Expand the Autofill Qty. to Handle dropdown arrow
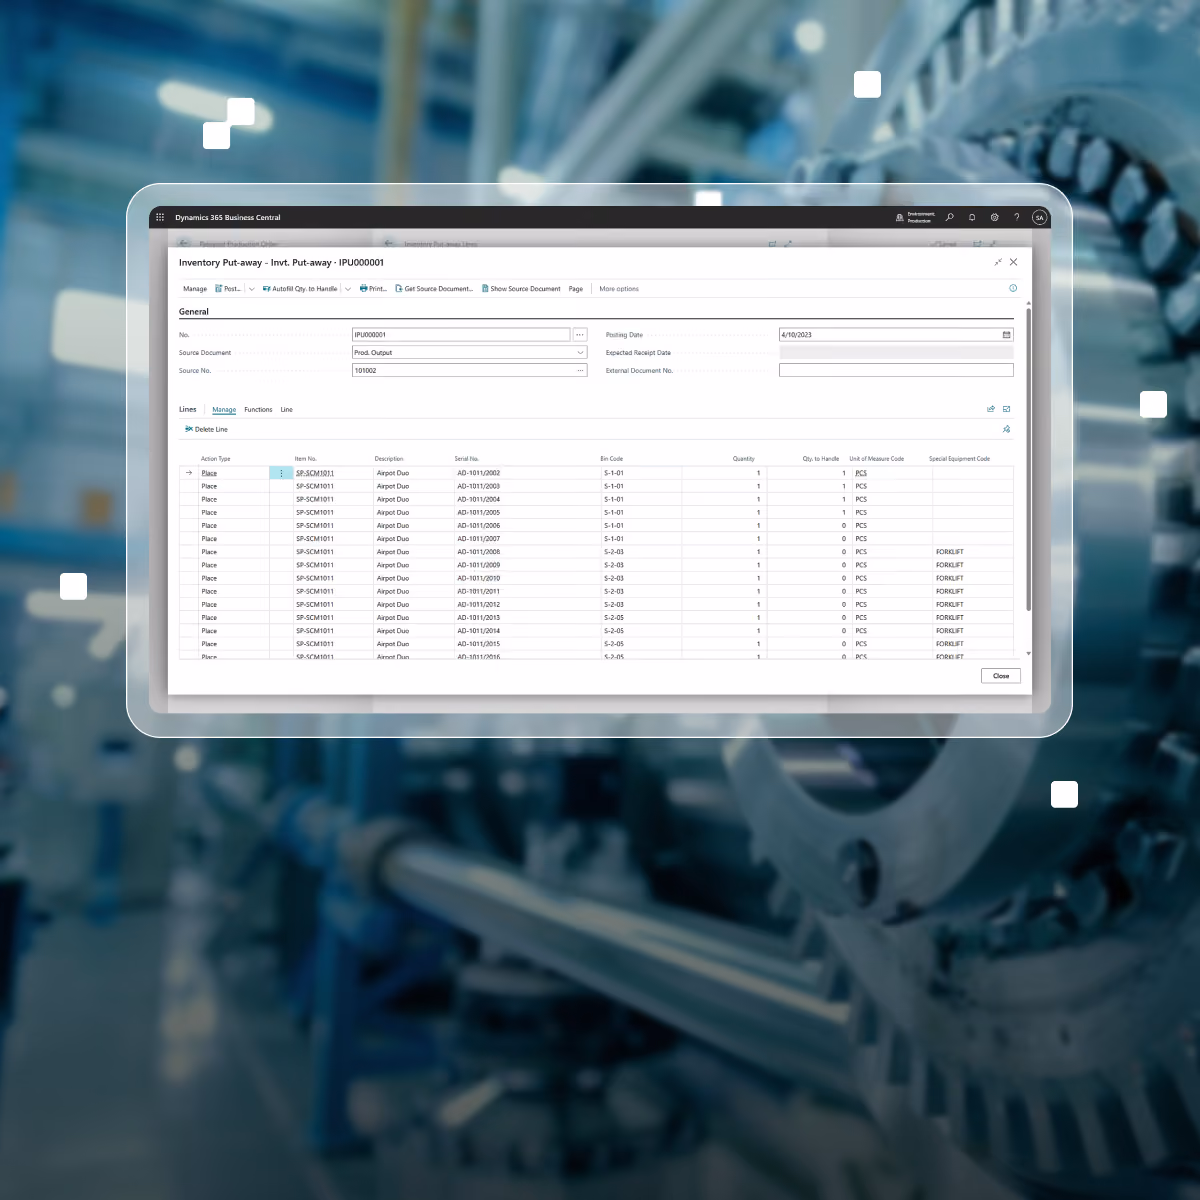 [348, 289]
